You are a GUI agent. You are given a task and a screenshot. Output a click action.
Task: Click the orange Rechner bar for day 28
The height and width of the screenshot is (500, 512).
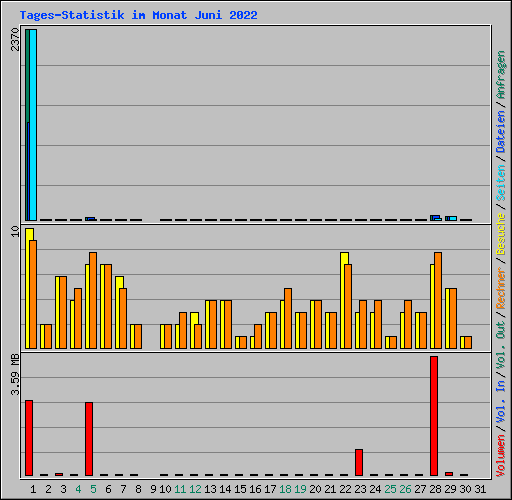pos(438,300)
